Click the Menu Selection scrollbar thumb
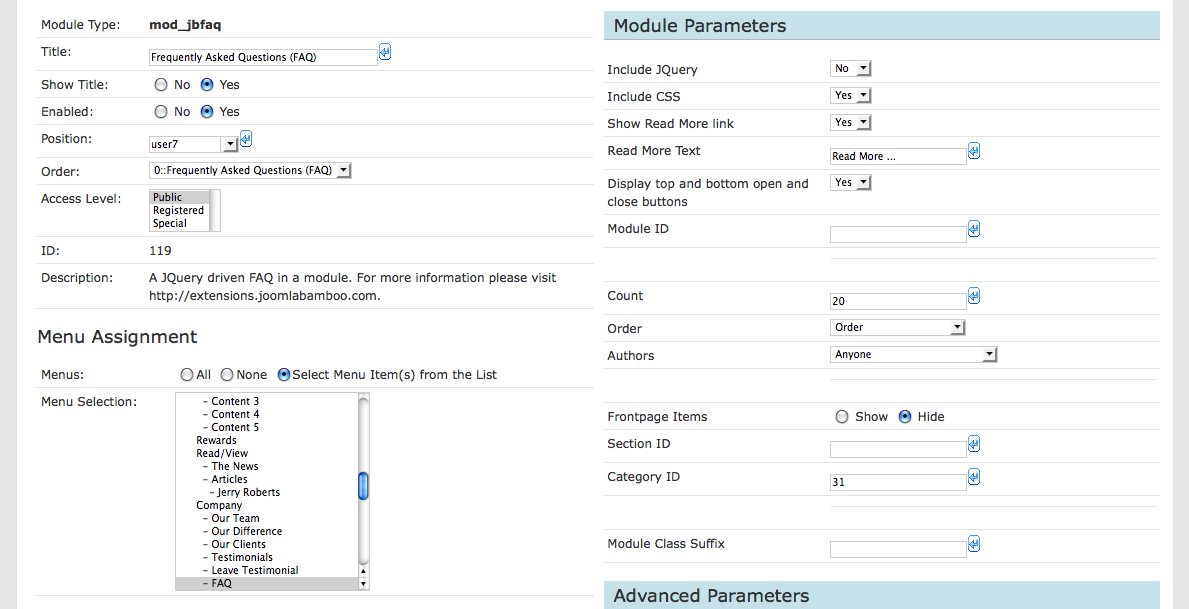Screen dimensions: 1189x609 (363, 485)
